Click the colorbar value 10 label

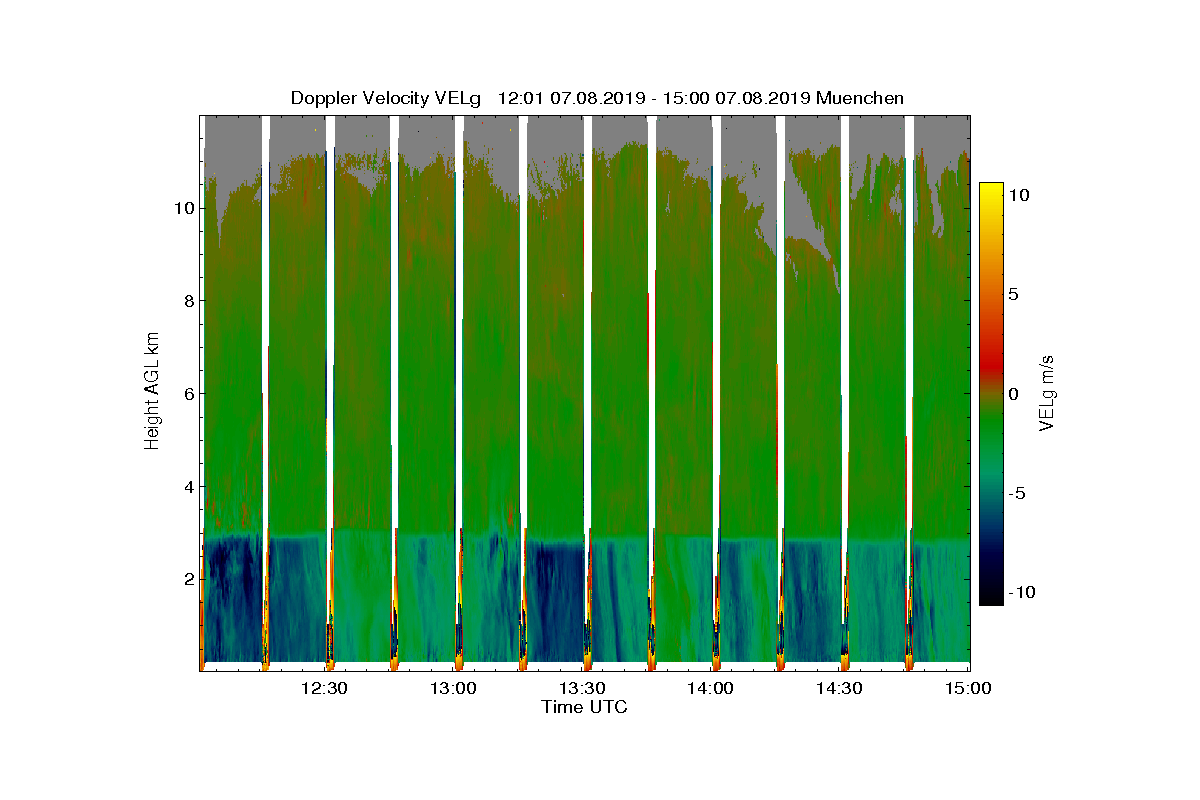(1019, 197)
